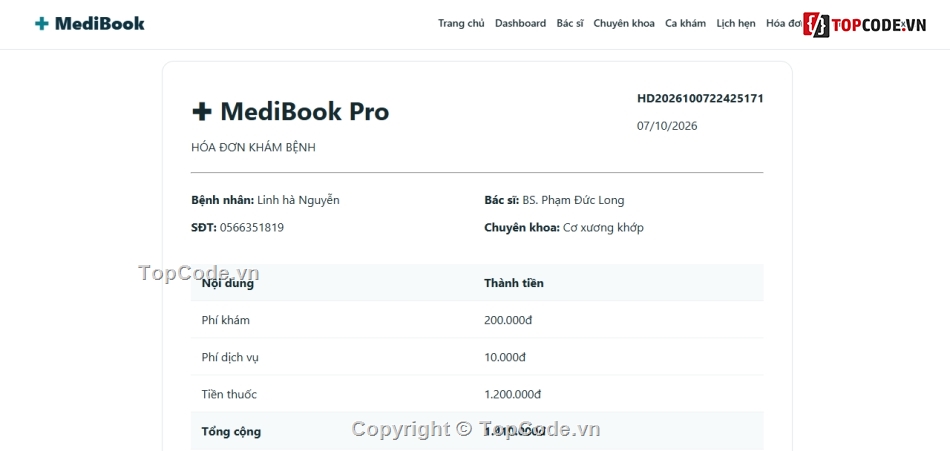
Task: Select invoice number HD2026100722425171
Action: coord(700,98)
